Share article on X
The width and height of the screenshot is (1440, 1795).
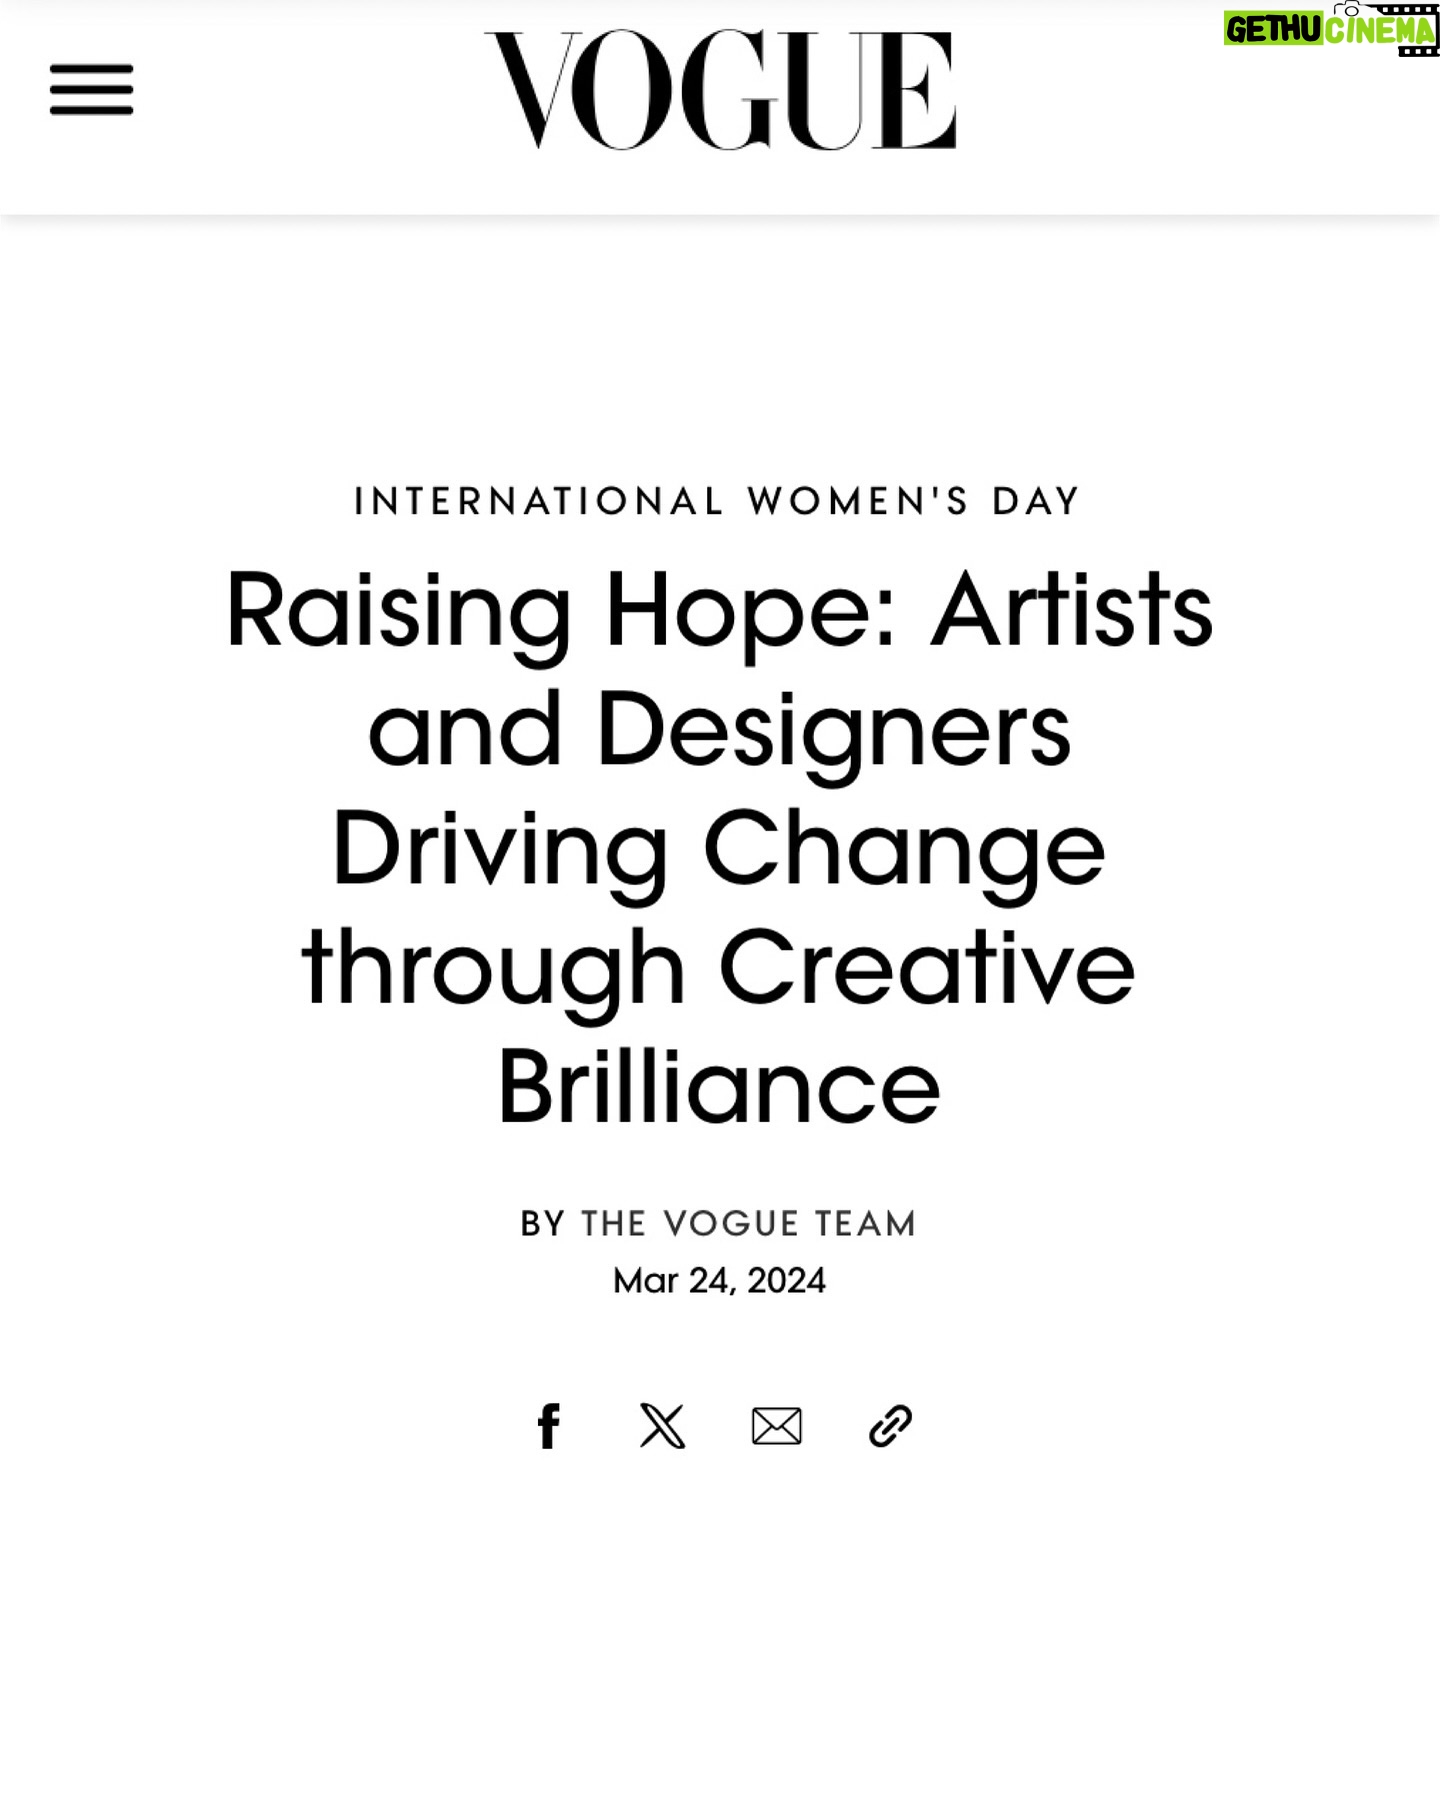[x=662, y=1426]
